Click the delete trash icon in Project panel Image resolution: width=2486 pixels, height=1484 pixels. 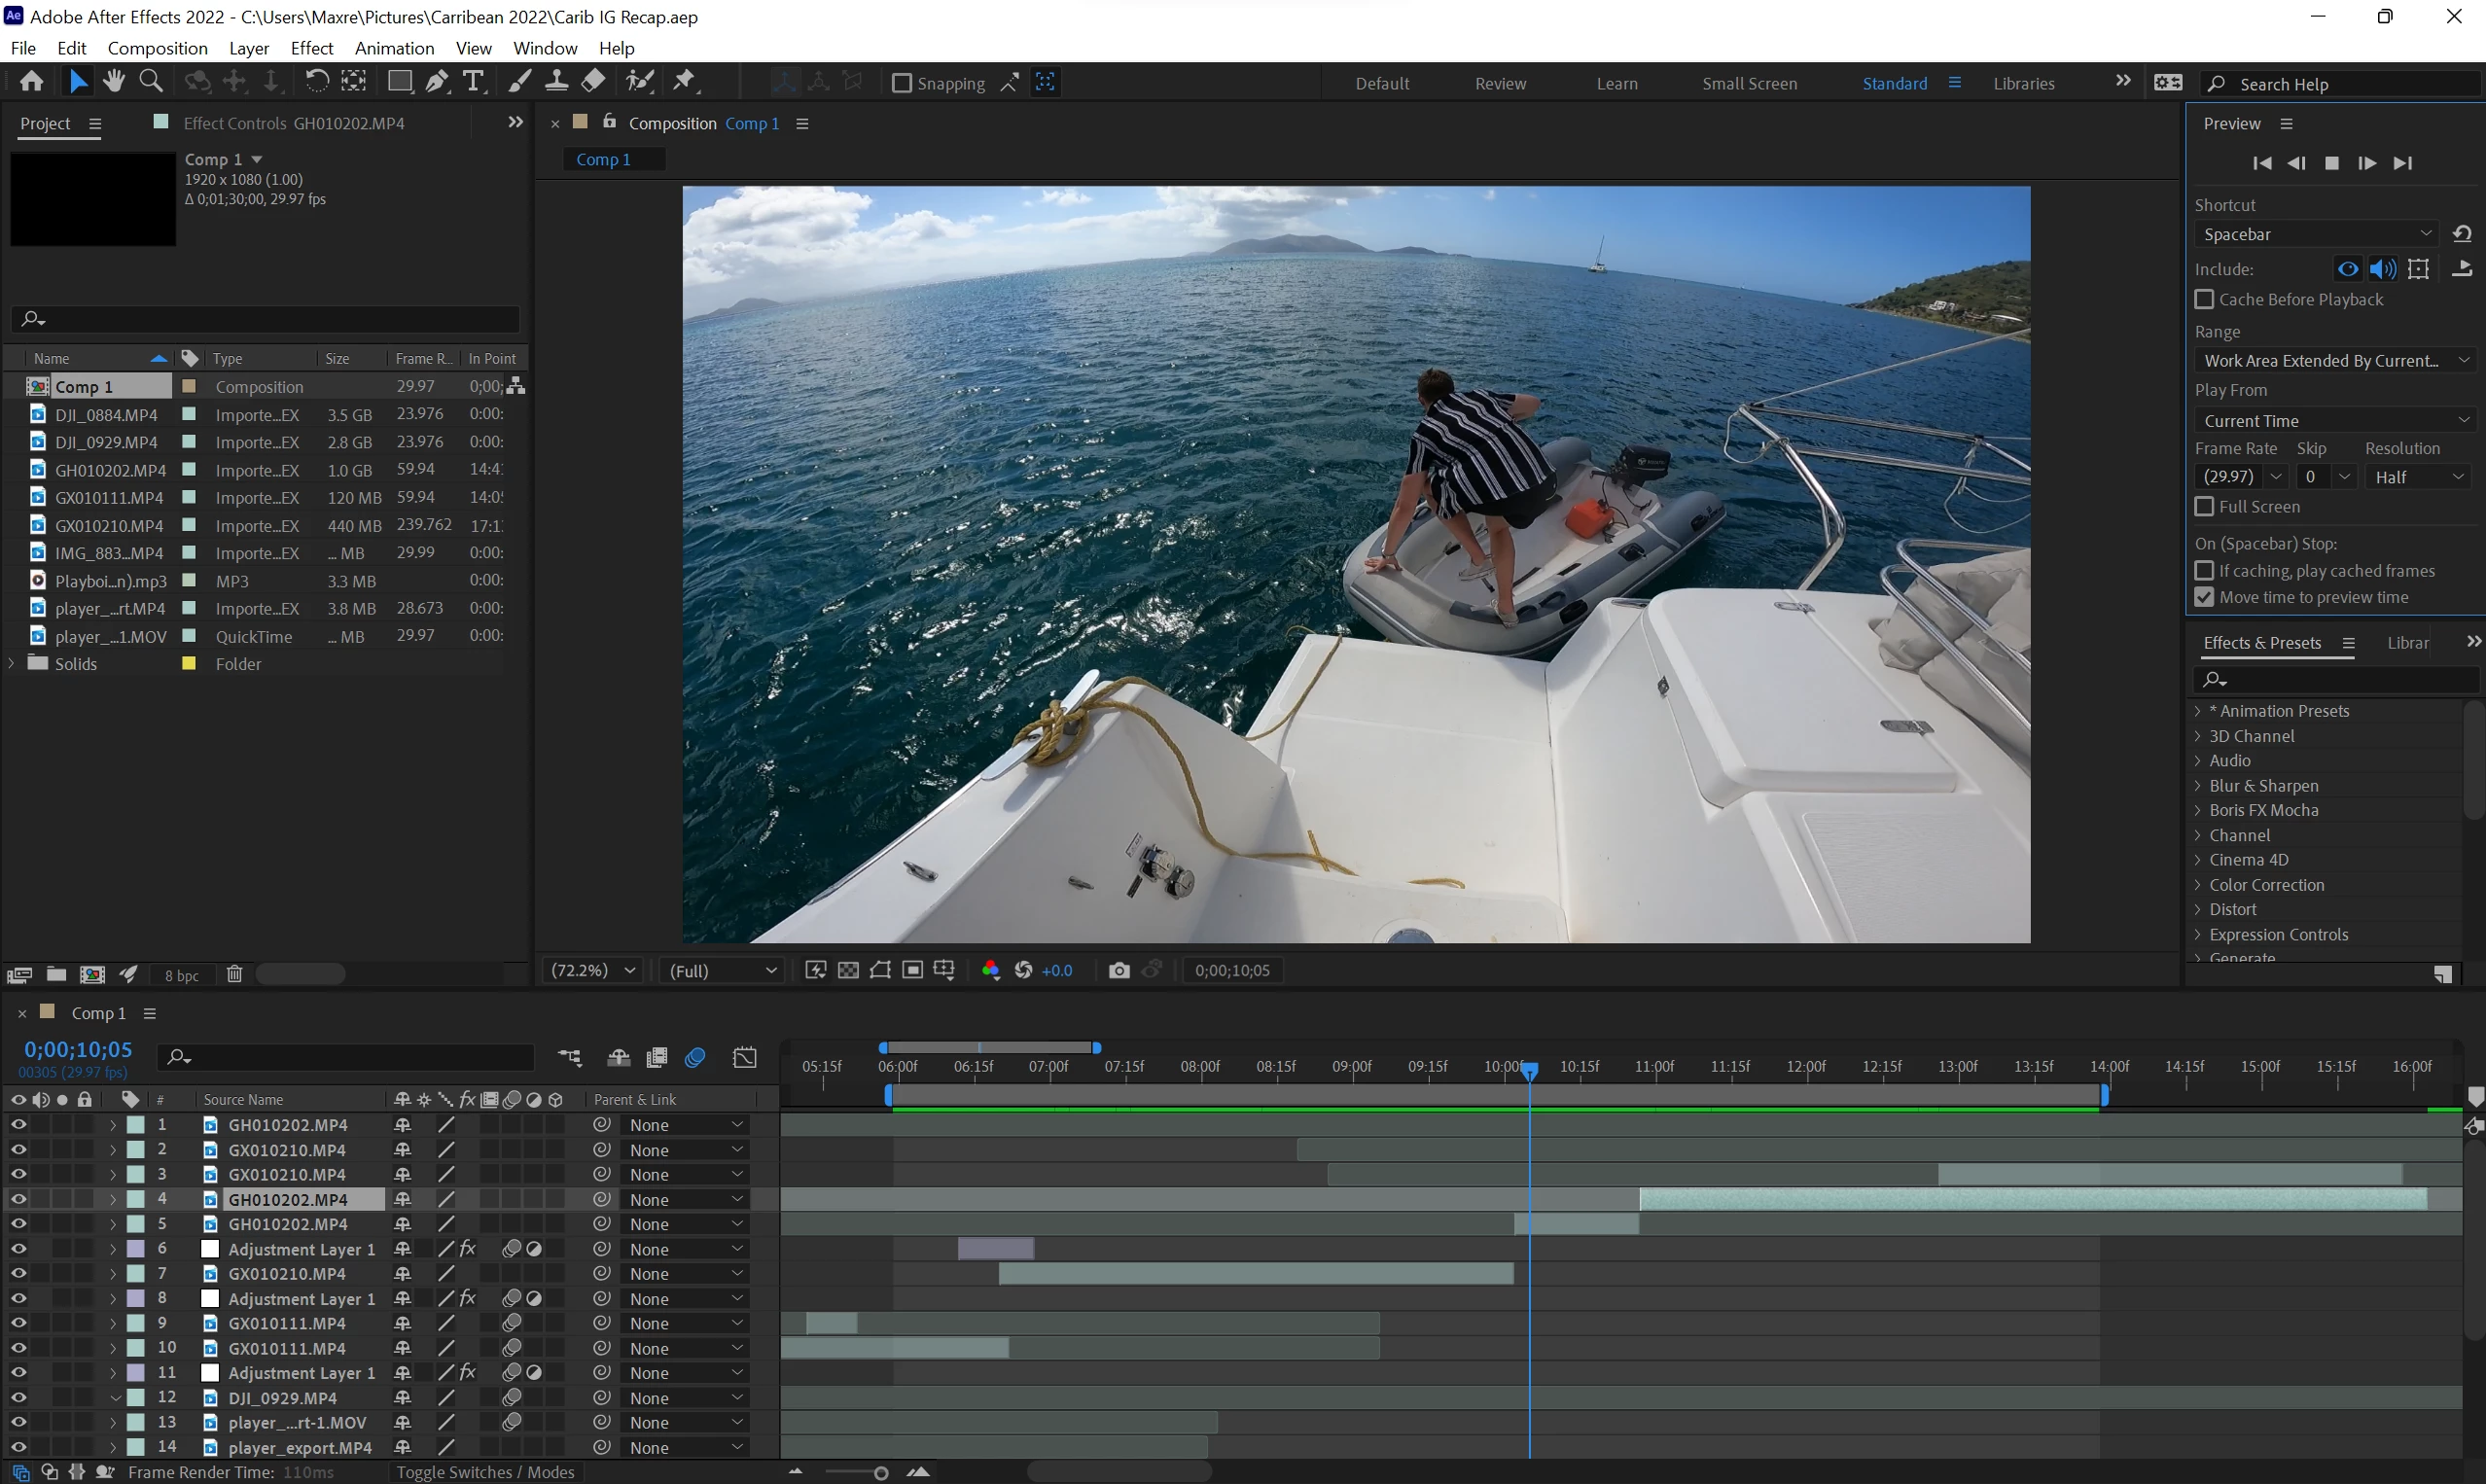pos(234,974)
